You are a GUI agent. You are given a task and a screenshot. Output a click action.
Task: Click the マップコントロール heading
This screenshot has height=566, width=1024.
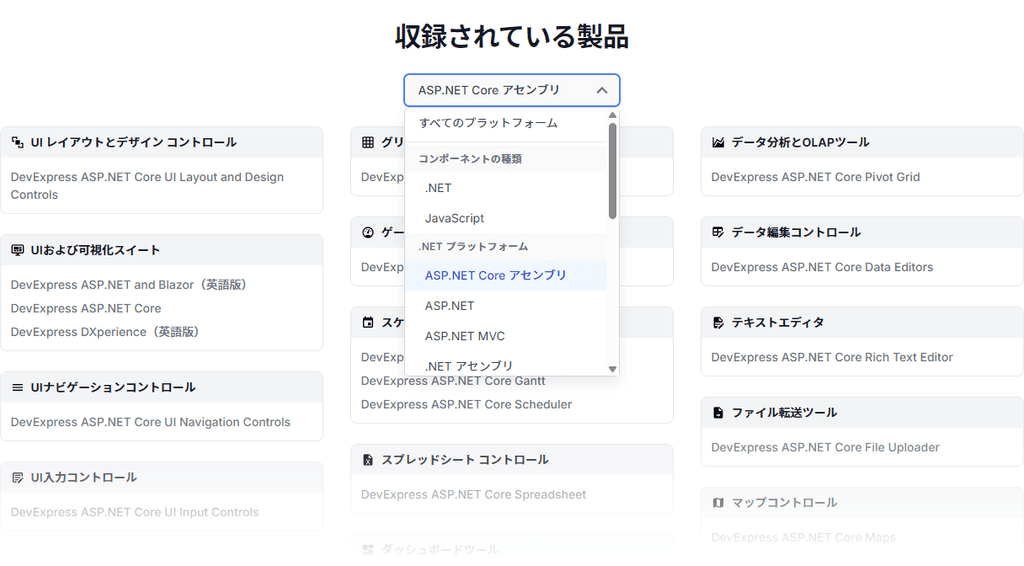pyautogui.click(x=784, y=503)
